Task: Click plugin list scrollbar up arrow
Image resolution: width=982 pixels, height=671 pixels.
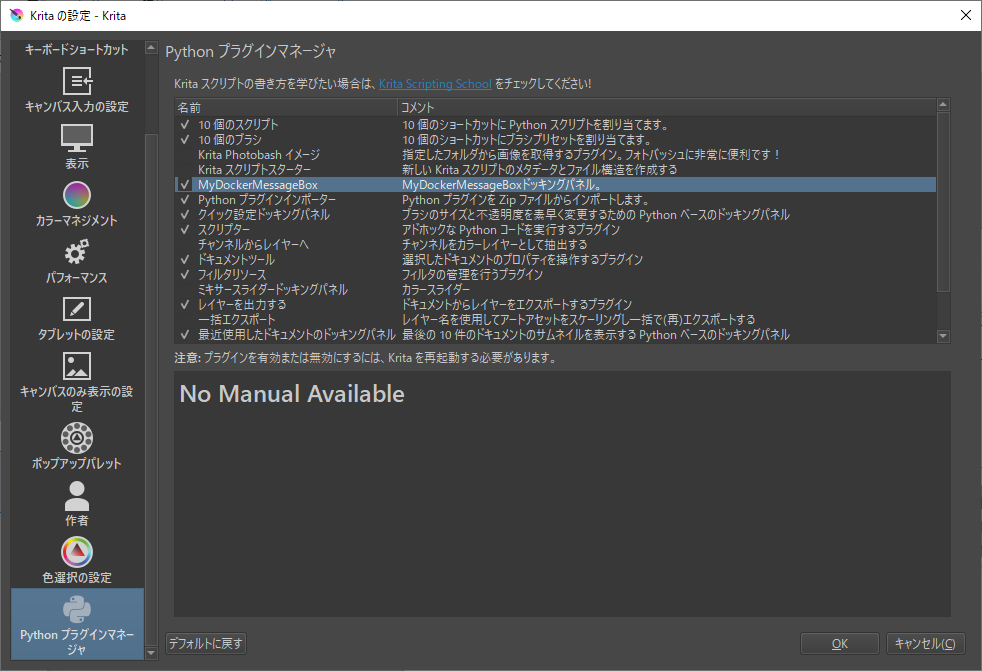Action: point(943,105)
